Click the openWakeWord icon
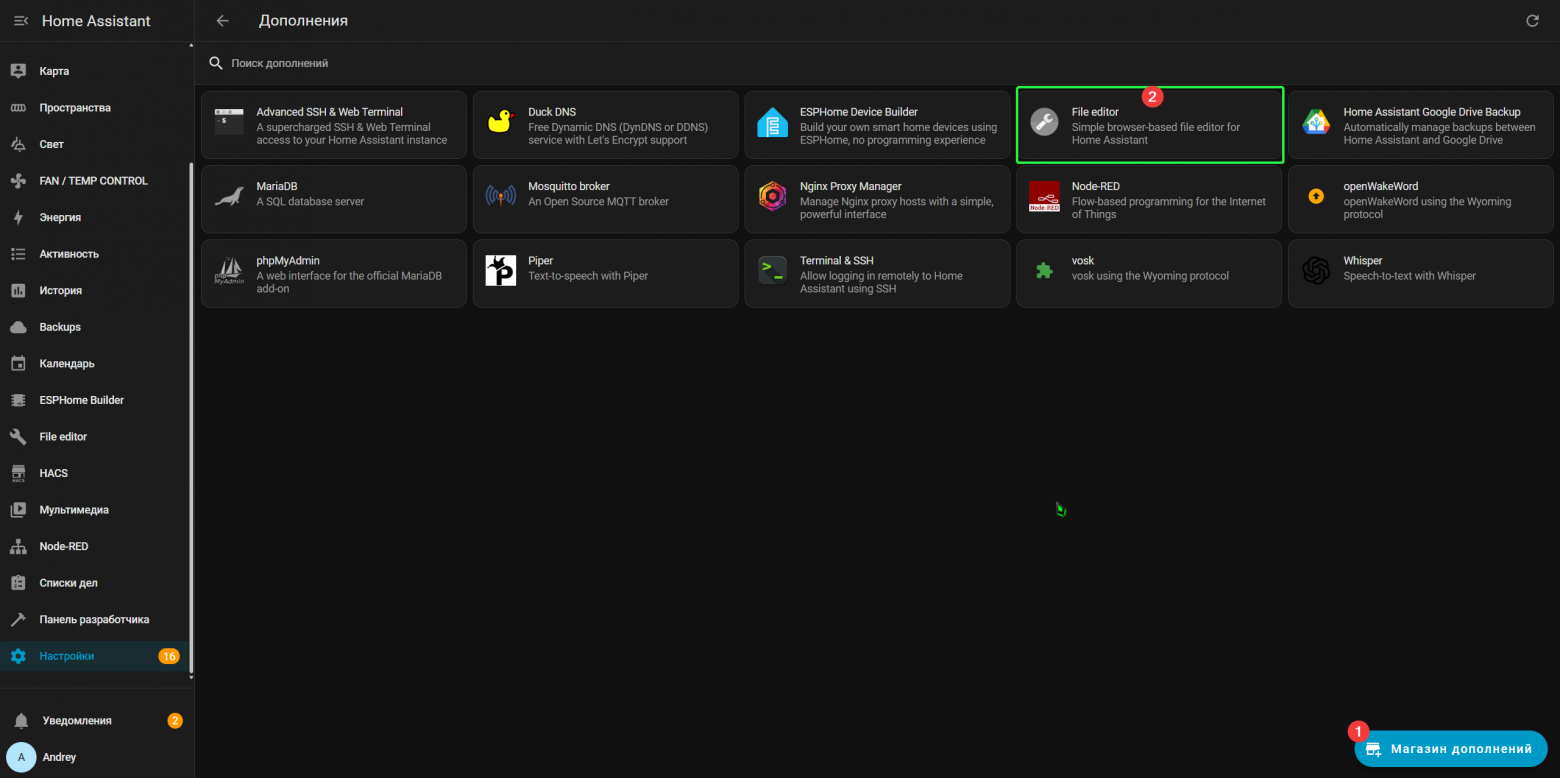Image resolution: width=1560 pixels, height=778 pixels. (1316, 196)
